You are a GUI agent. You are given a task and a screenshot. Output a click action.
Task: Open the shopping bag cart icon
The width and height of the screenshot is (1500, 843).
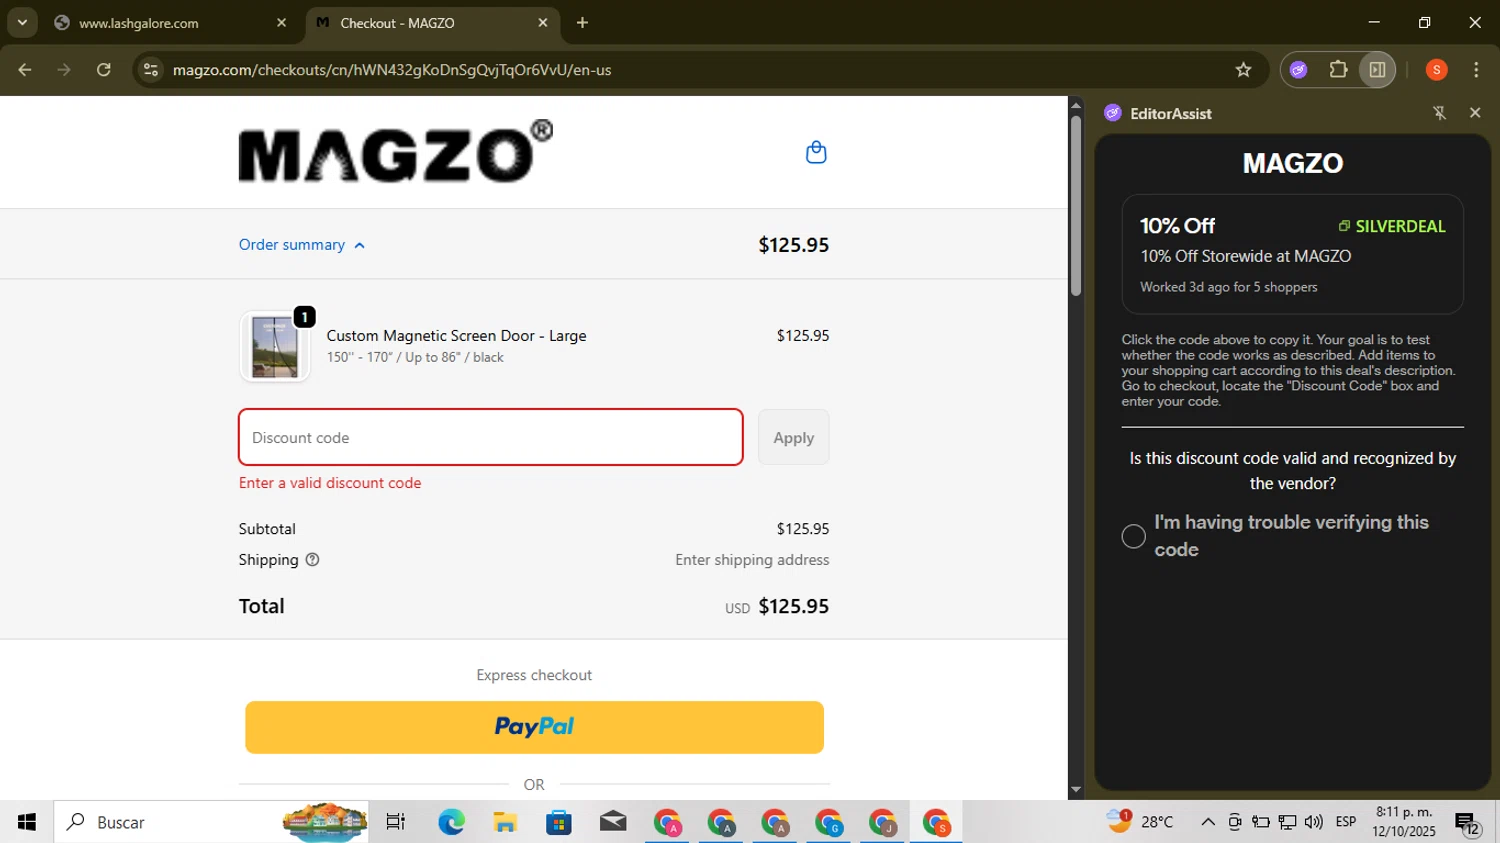click(x=816, y=152)
